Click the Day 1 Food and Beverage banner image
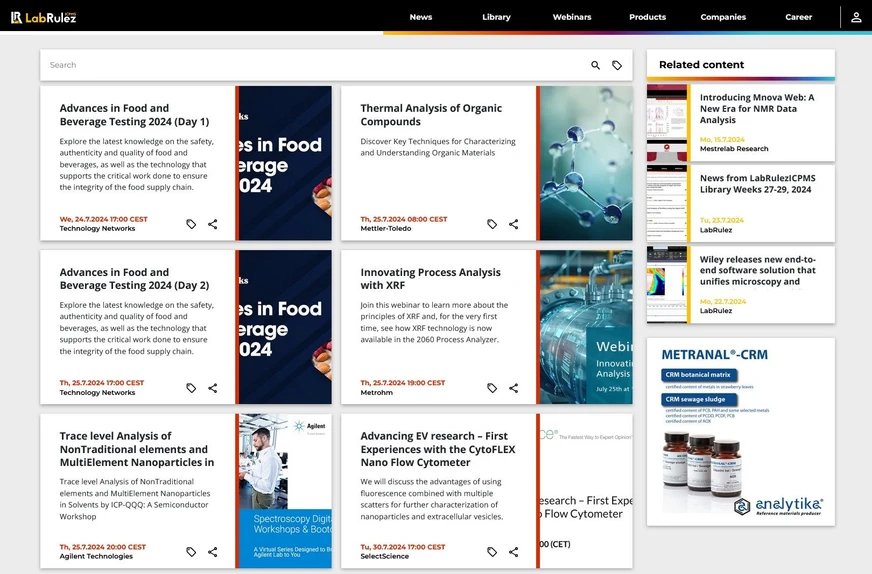Screen dimensions: 872x574 coord(285,163)
